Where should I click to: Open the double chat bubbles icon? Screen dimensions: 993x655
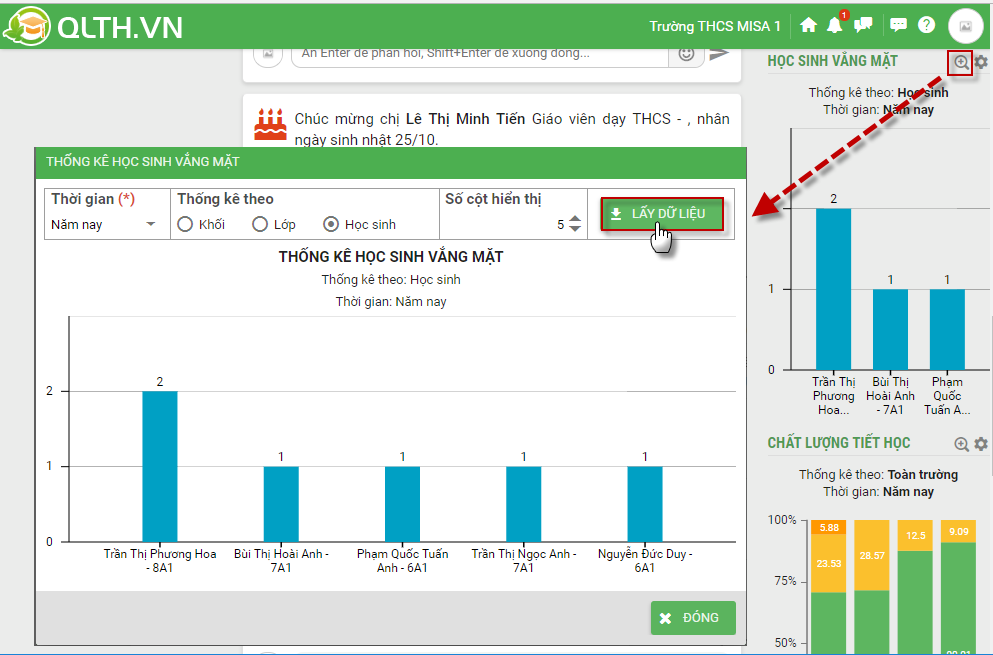(x=863, y=25)
